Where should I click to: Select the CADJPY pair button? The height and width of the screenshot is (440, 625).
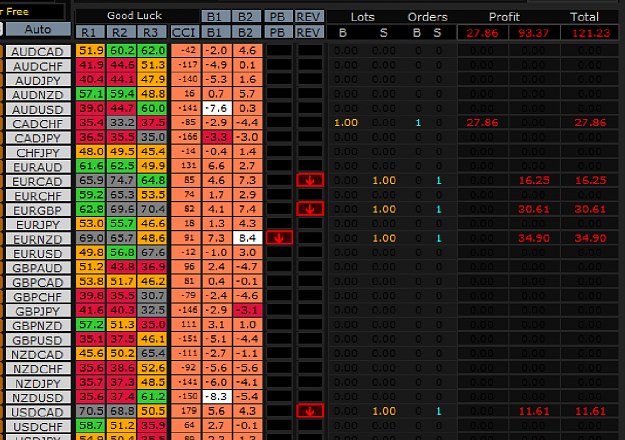tap(38, 138)
